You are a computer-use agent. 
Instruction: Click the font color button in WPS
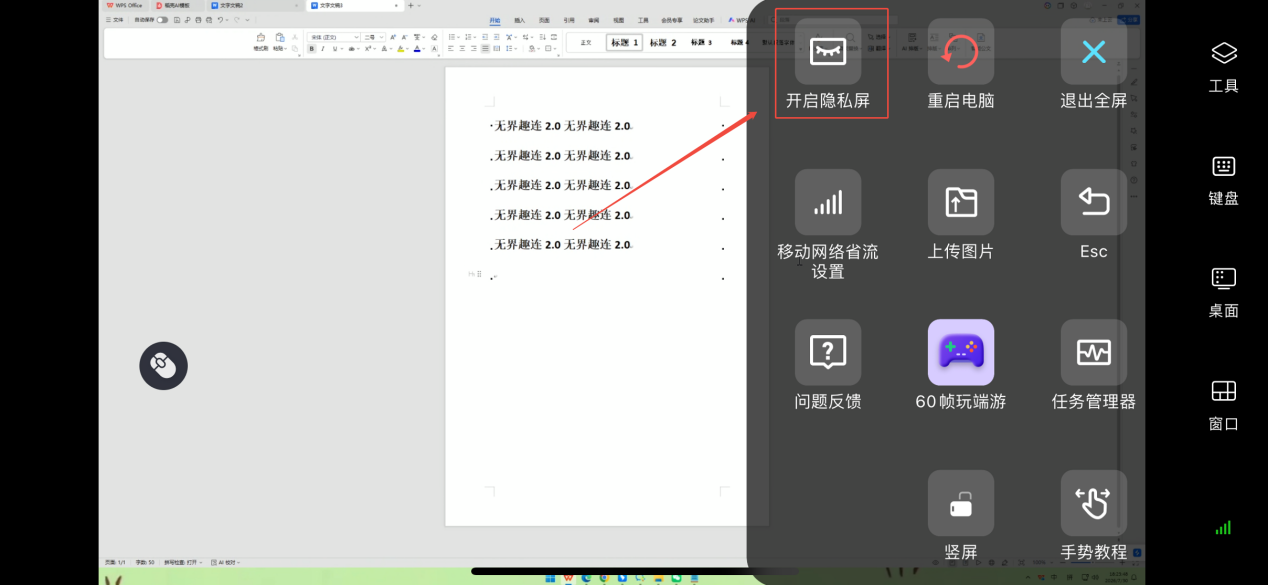[417, 48]
